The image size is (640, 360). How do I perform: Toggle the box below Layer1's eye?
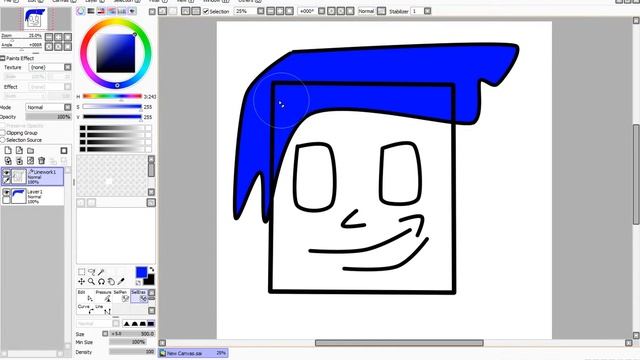point(6,200)
